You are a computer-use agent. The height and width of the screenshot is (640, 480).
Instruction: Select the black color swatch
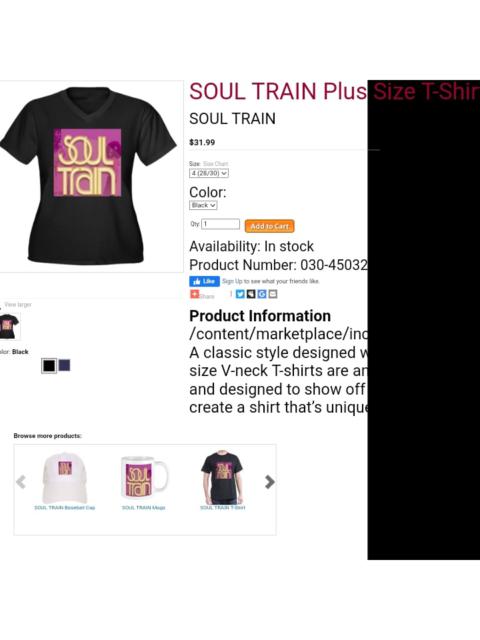[49, 366]
